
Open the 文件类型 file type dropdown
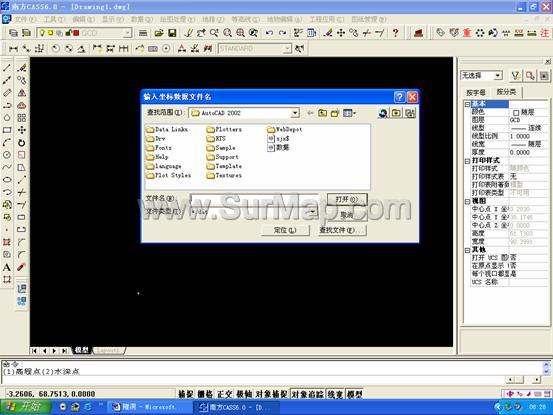(x=312, y=212)
